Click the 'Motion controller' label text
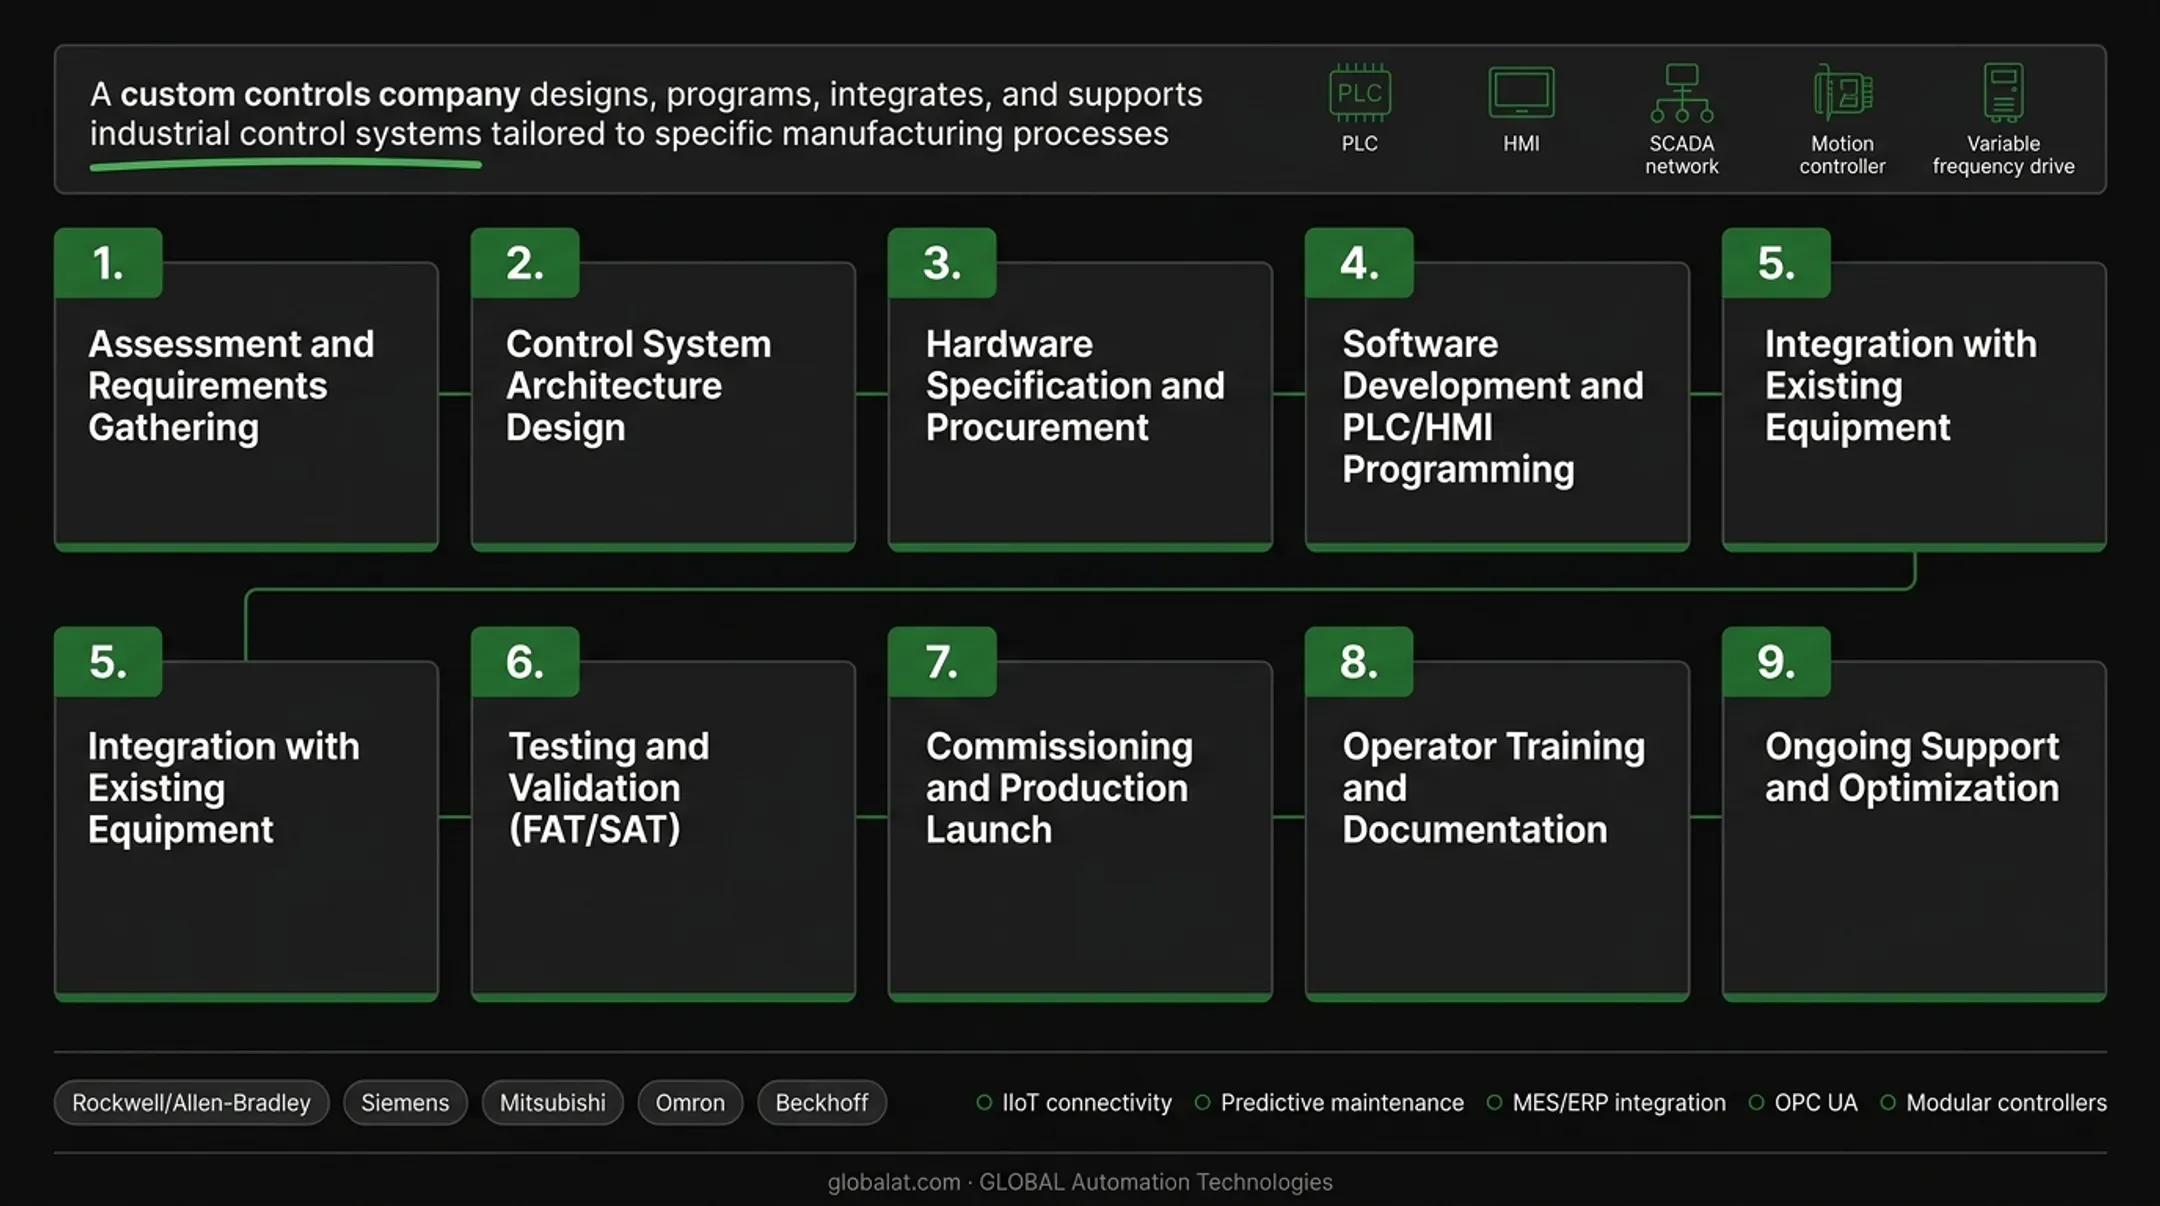This screenshot has height=1206, width=2160. (x=1842, y=155)
